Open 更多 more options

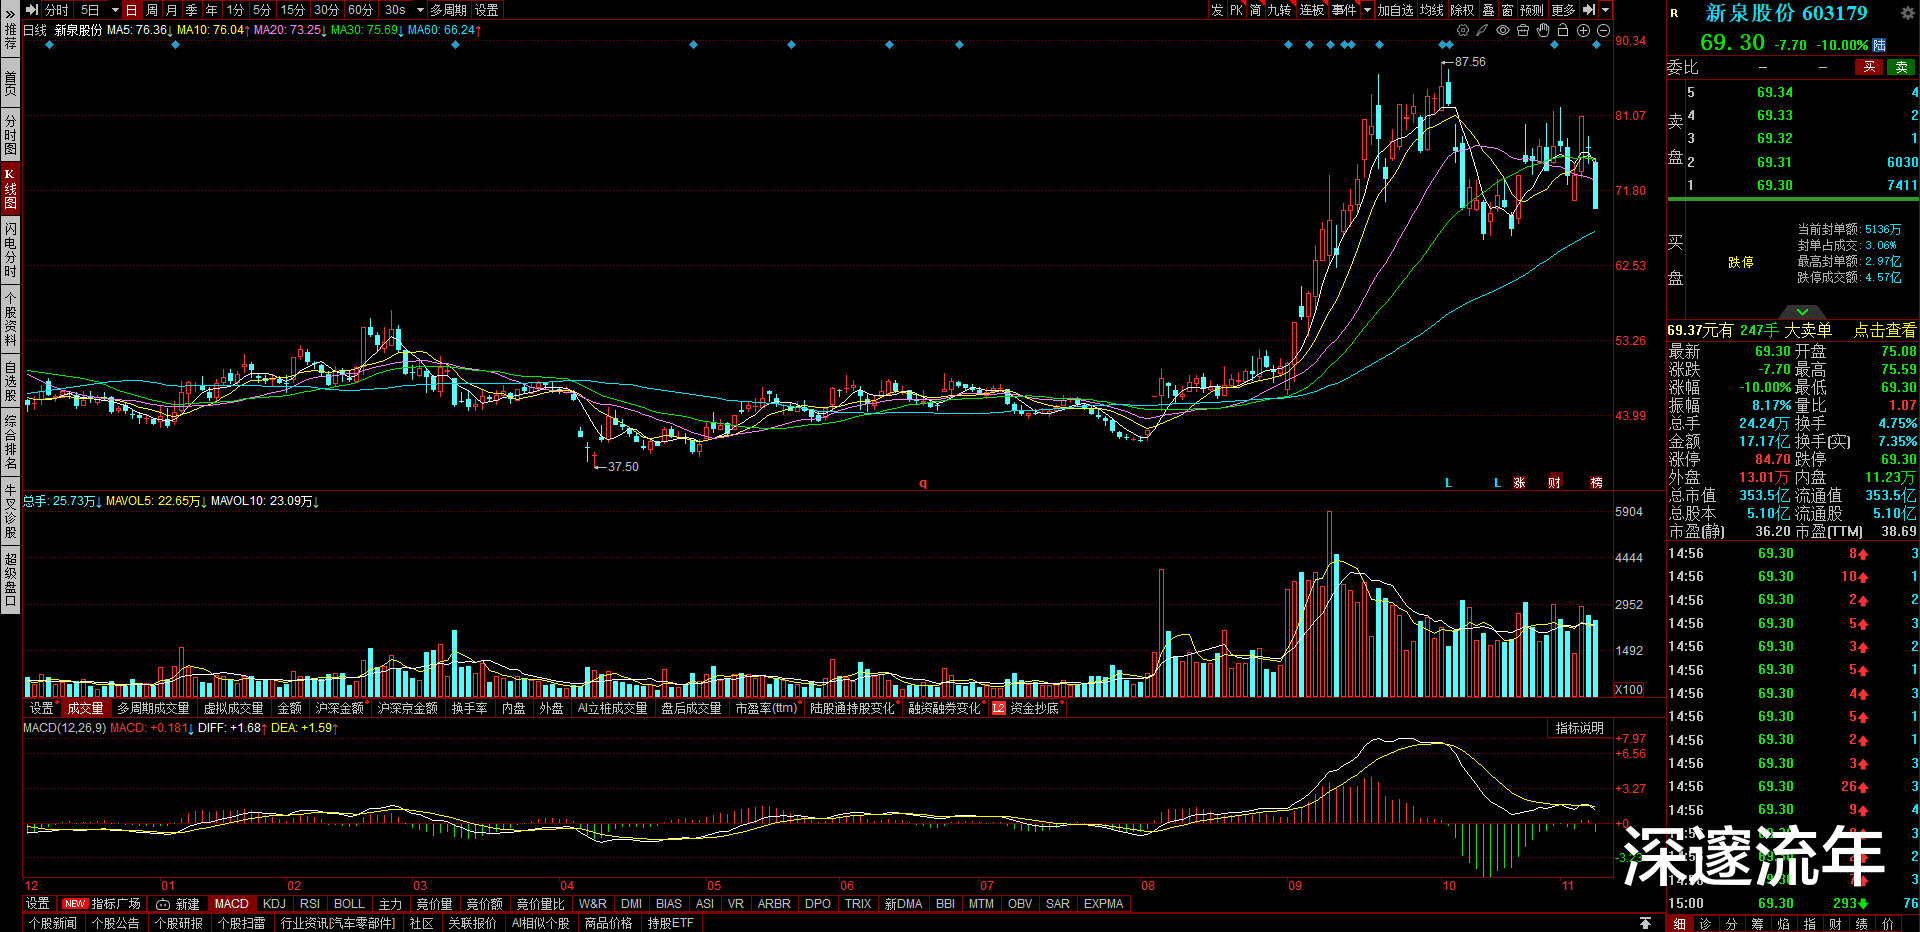pyautogui.click(x=1564, y=10)
